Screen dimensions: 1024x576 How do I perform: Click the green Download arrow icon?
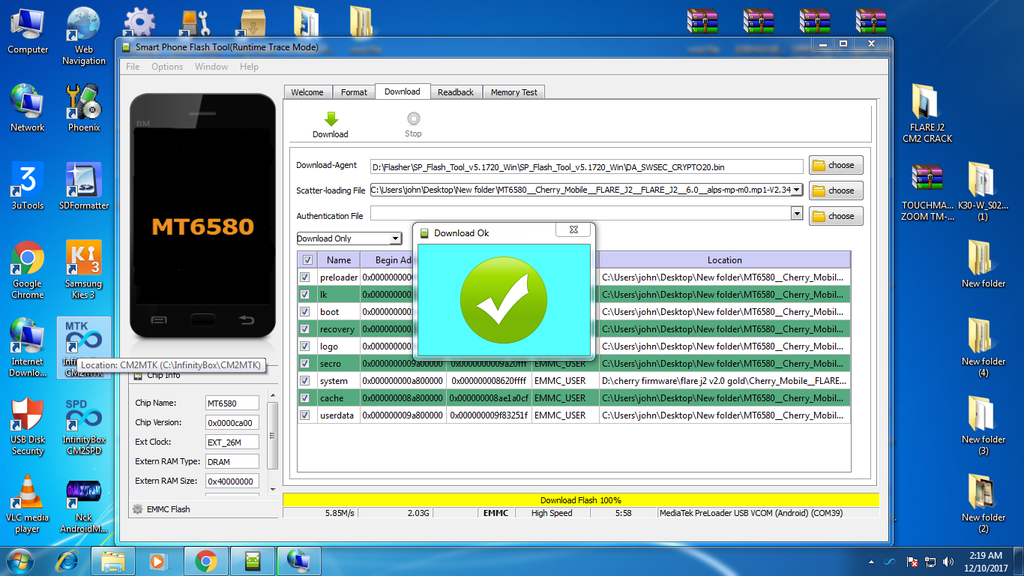click(330, 119)
